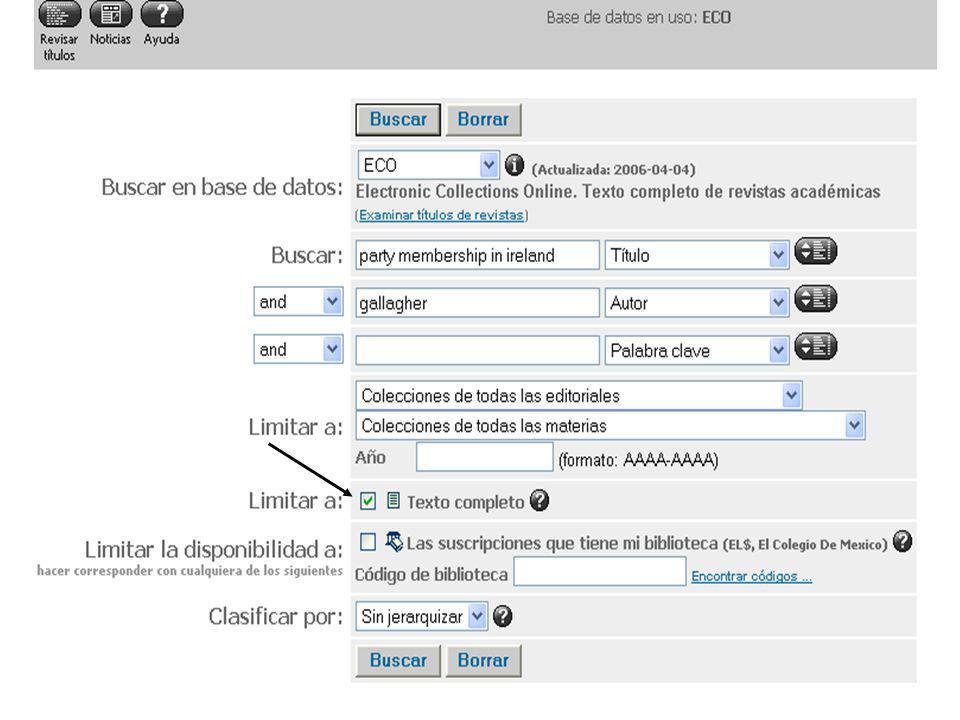
Task: Open index browser icon beside Título field
Action: pyautogui.click(x=816, y=252)
